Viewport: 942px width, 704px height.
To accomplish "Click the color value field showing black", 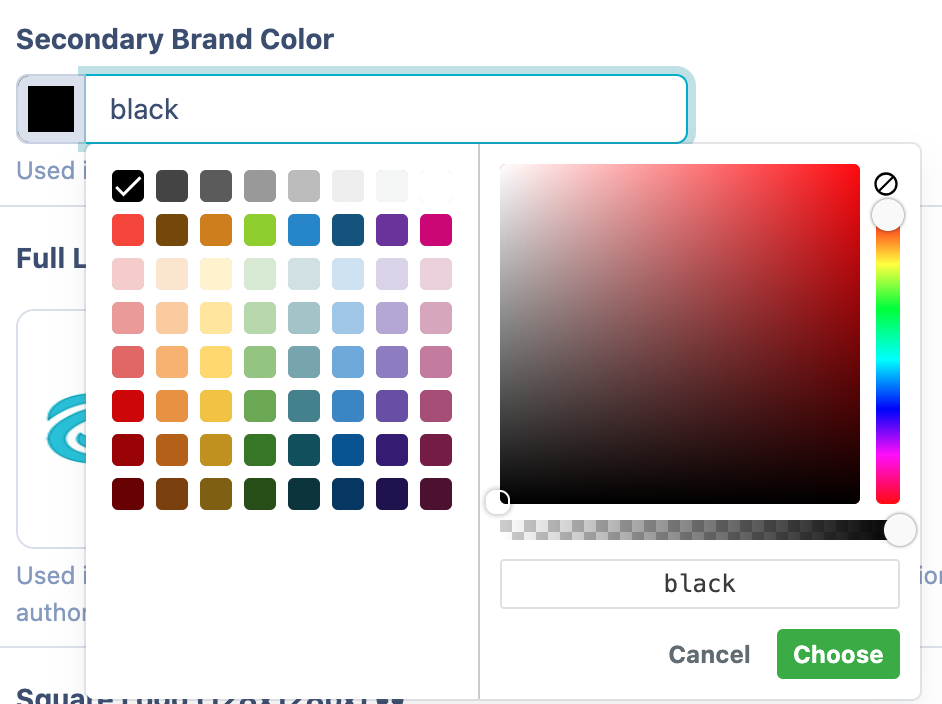I will pos(699,584).
